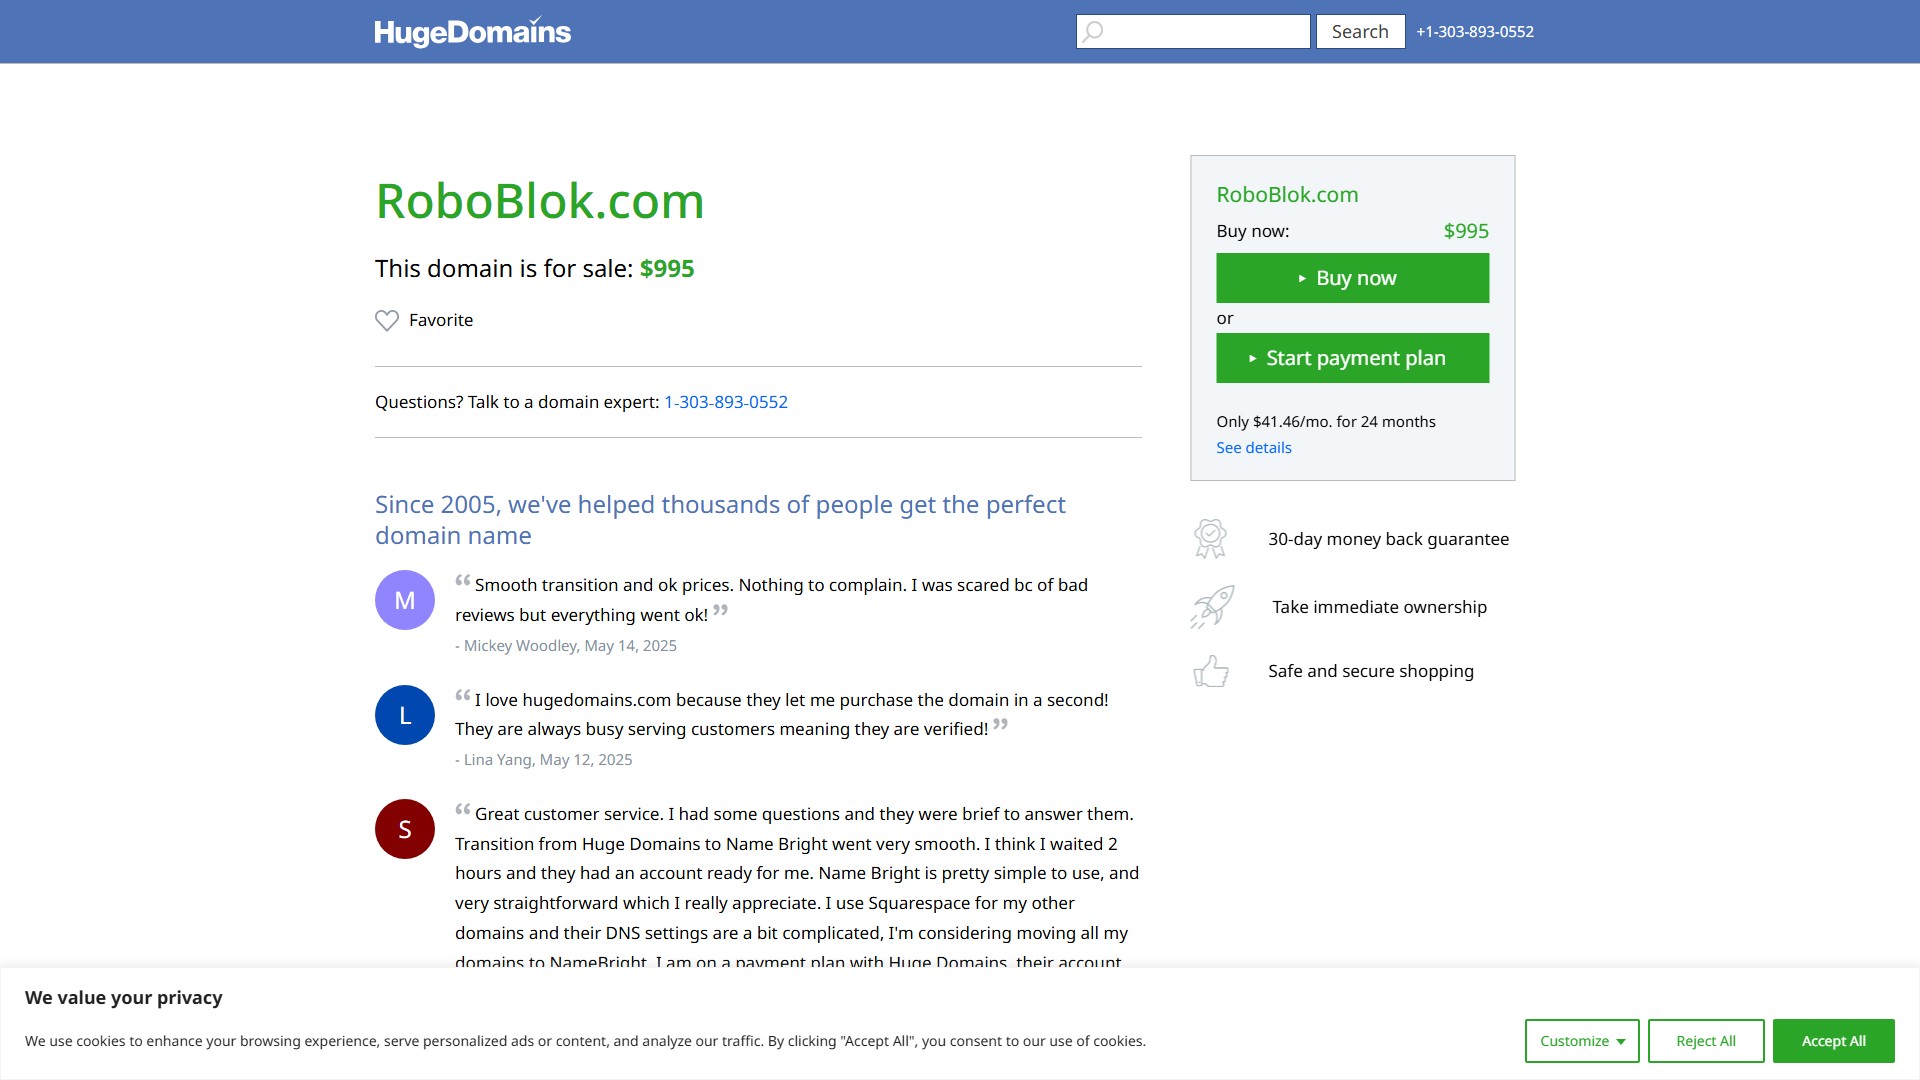Start a payment plan

point(1352,357)
